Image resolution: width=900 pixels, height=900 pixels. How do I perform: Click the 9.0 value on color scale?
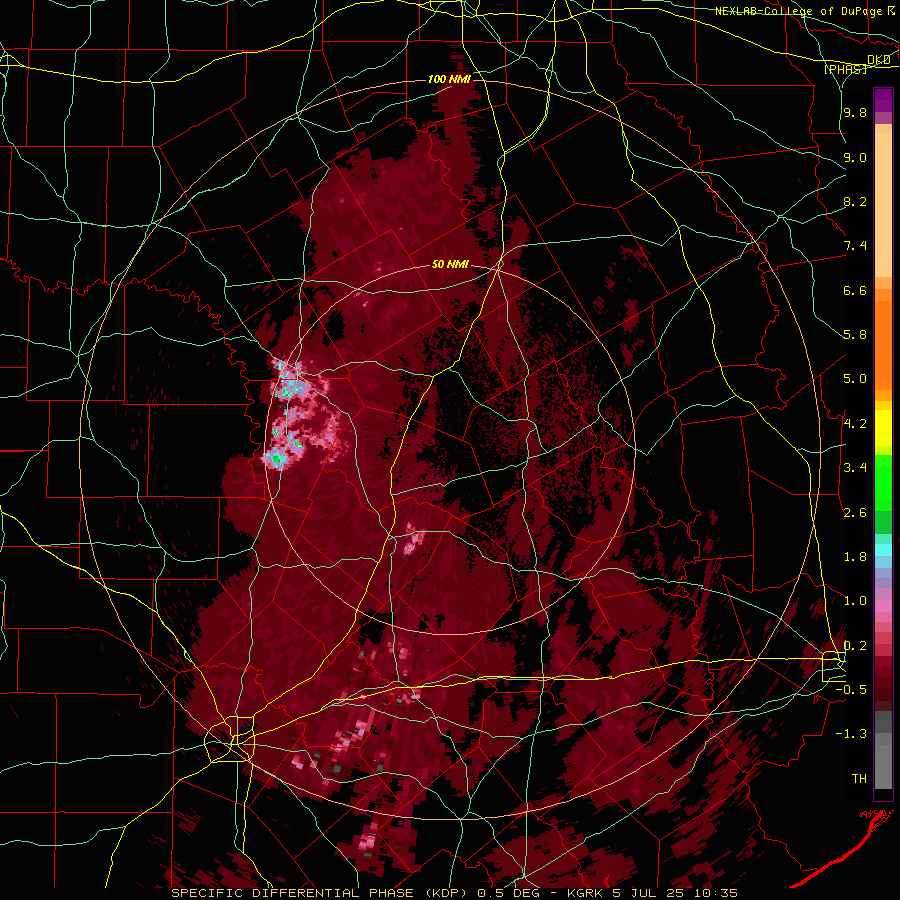tap(855, 157)
